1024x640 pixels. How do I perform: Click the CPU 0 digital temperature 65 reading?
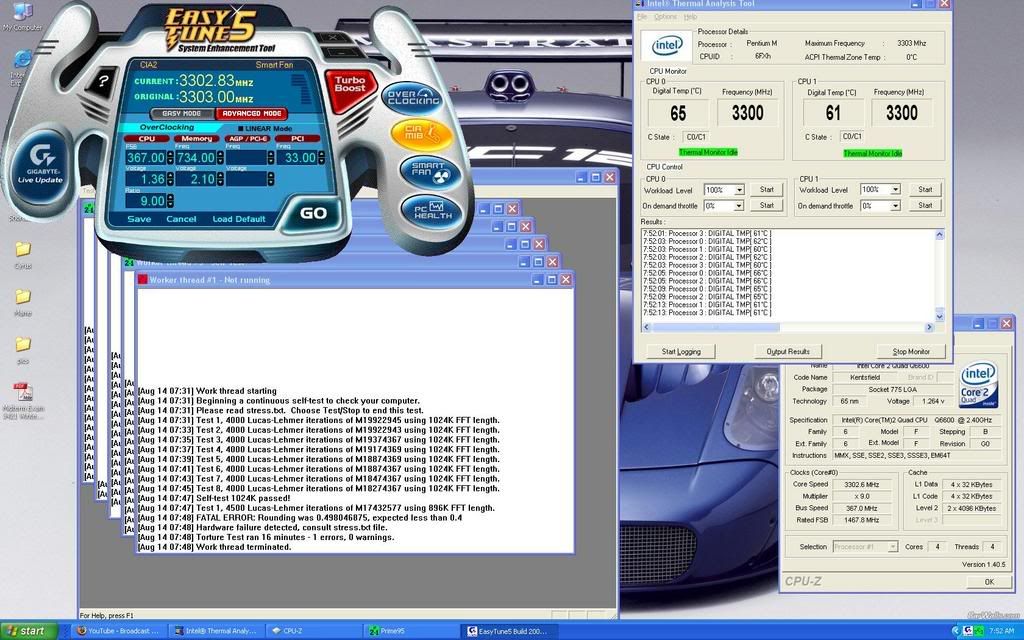678,114
